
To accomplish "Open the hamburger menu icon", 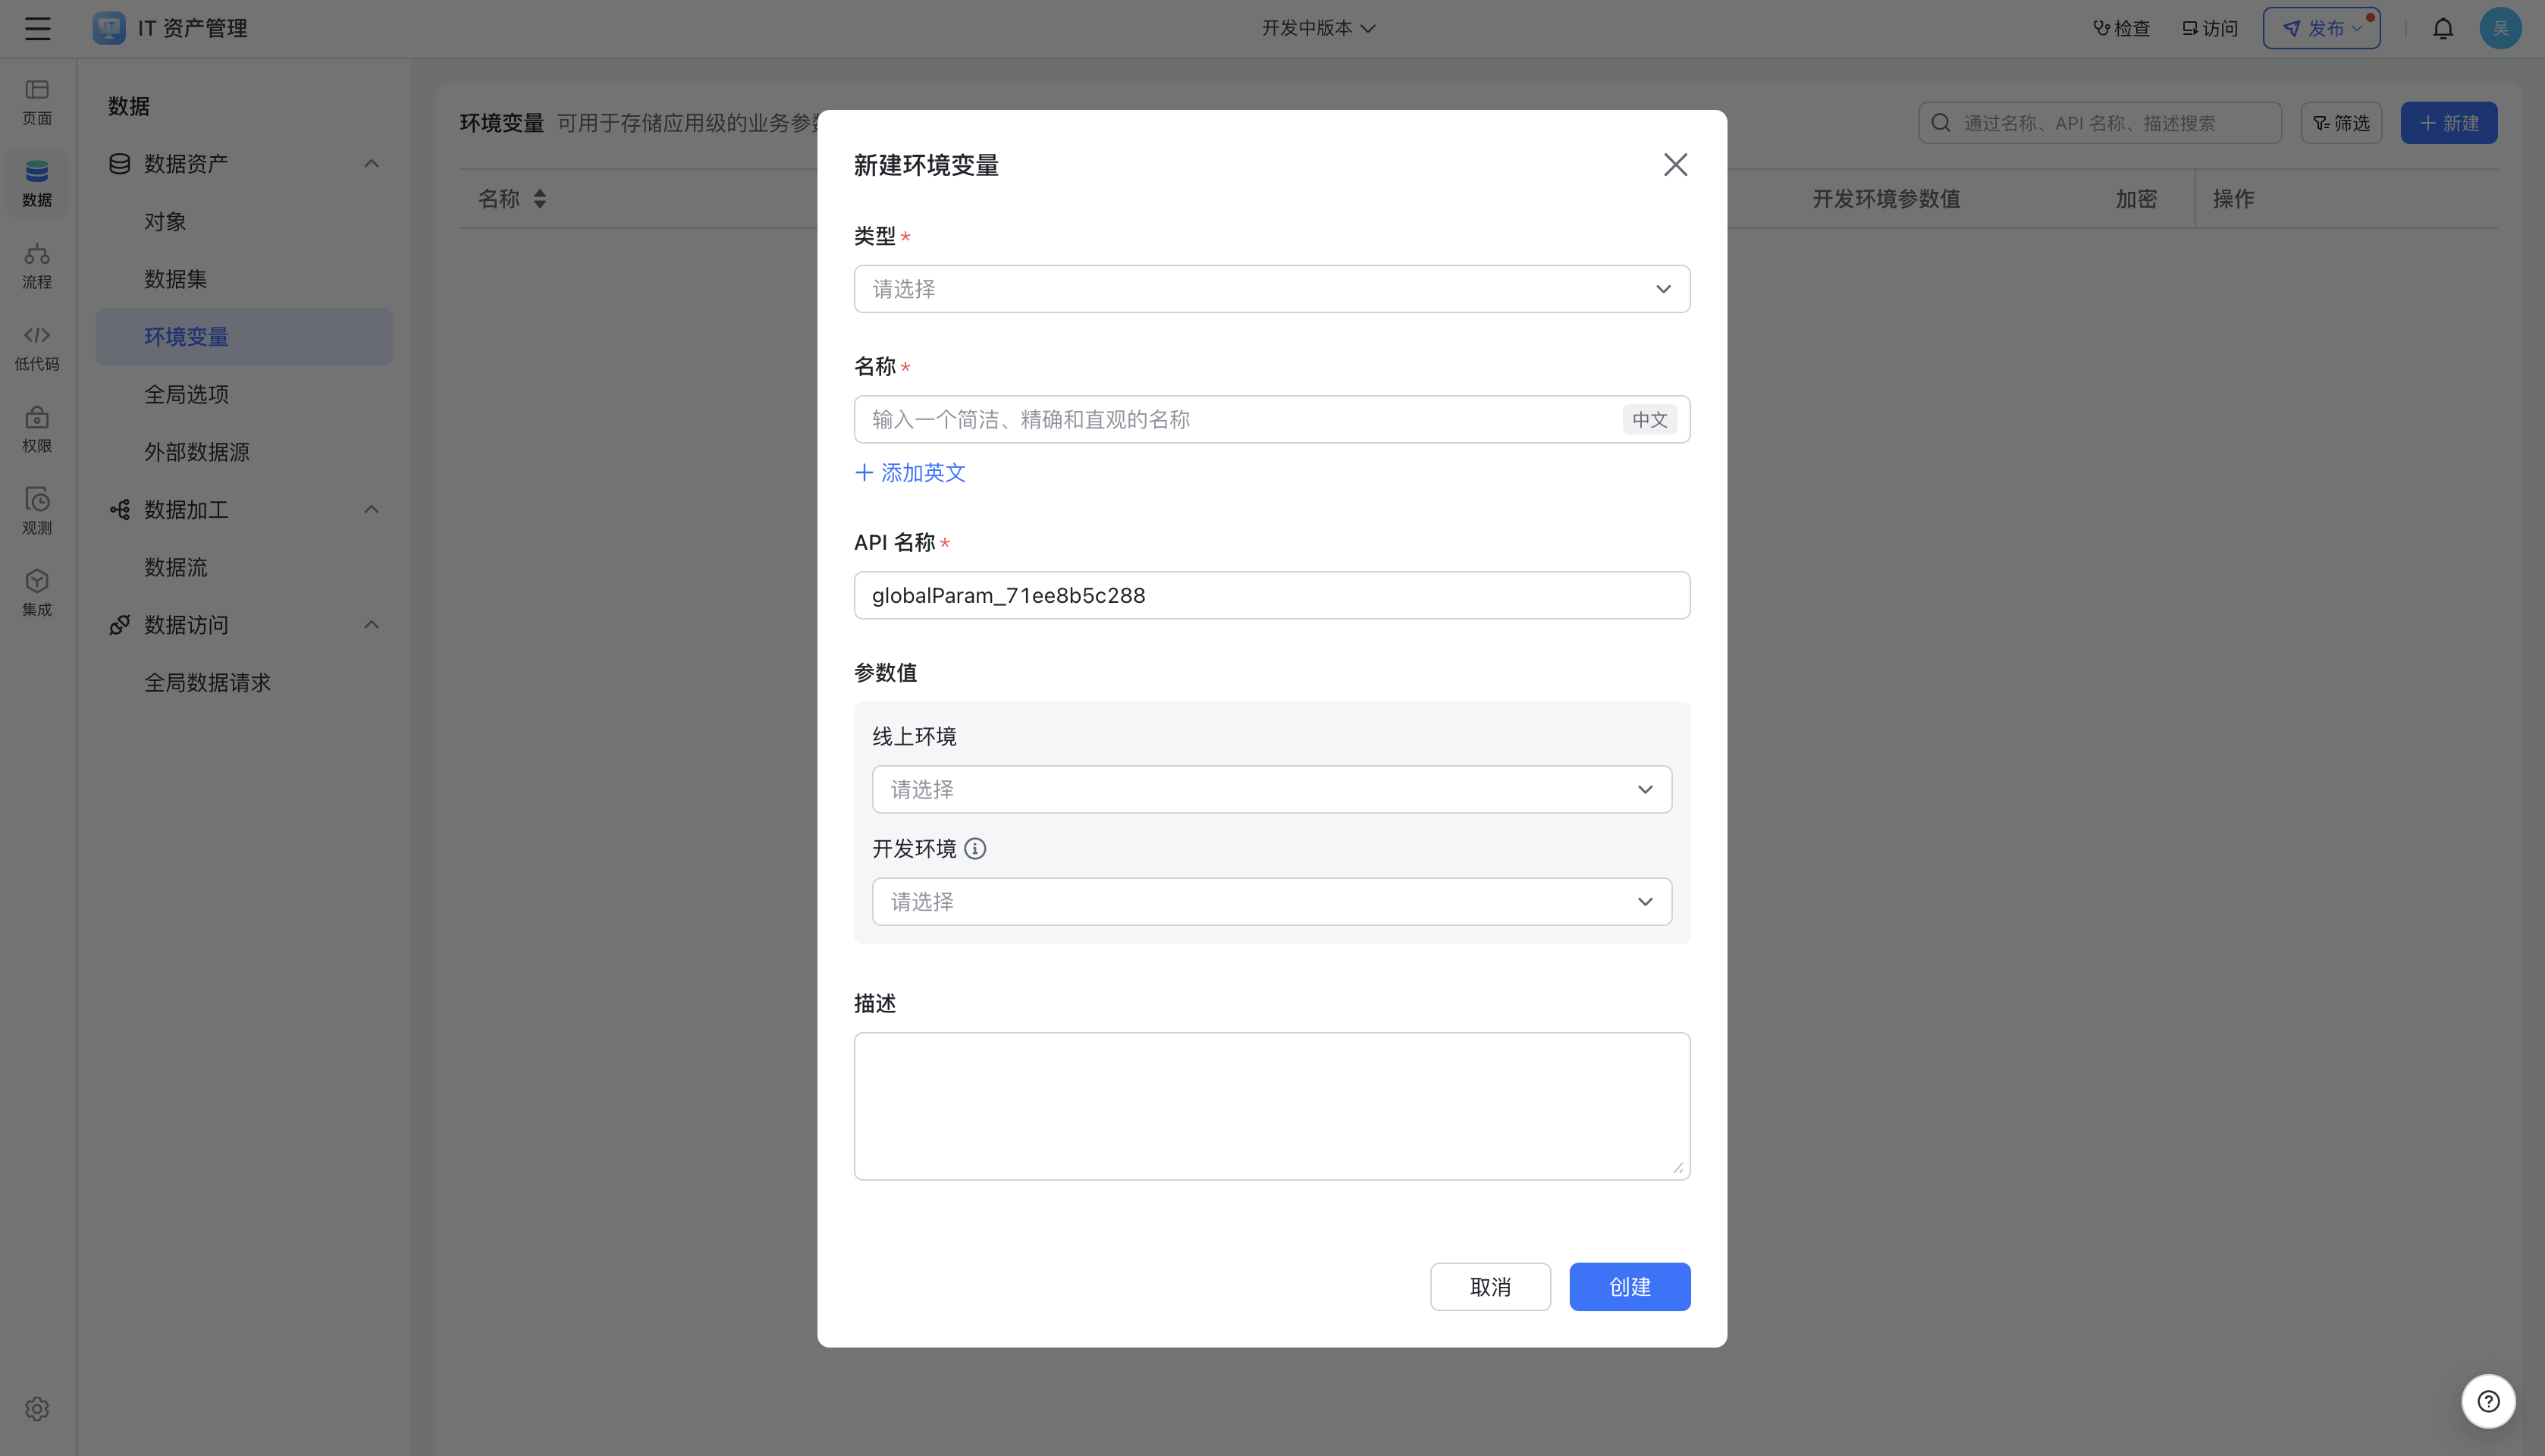I will pyautogui.click(x=38, y=28).
